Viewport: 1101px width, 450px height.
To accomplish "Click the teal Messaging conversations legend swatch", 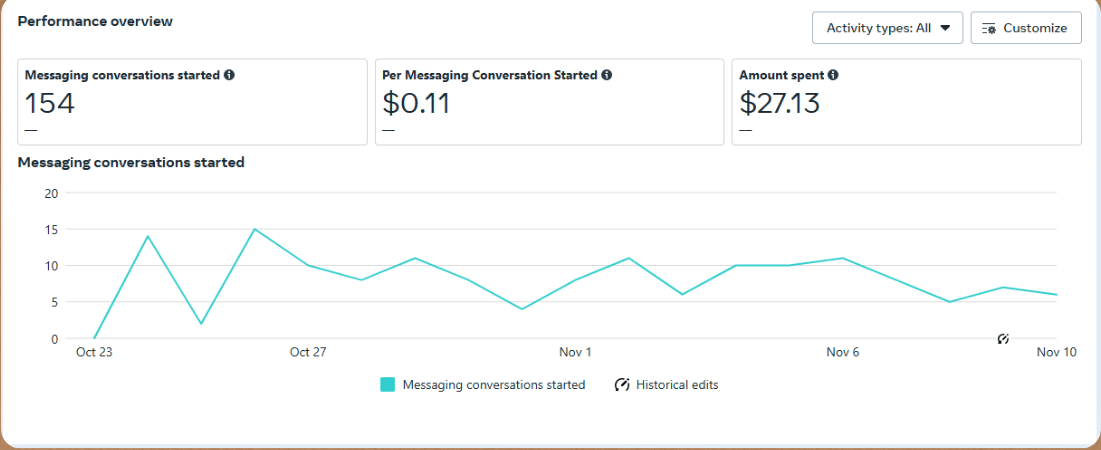I will pyautogui.click(x=388, y=385).
